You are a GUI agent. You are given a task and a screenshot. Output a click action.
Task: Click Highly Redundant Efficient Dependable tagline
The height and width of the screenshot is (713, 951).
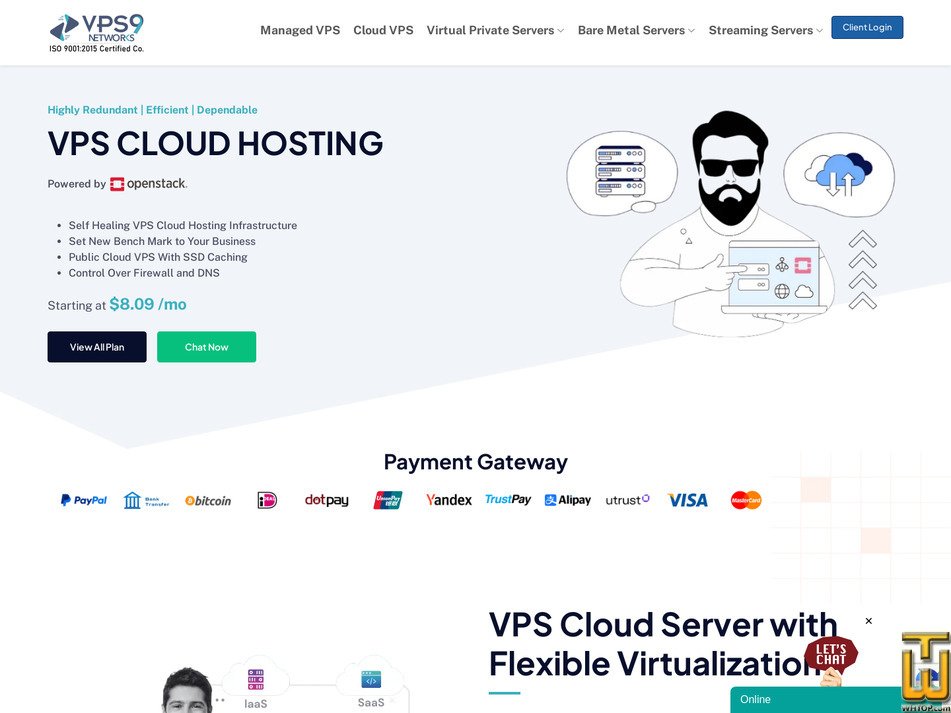(152, 110)
